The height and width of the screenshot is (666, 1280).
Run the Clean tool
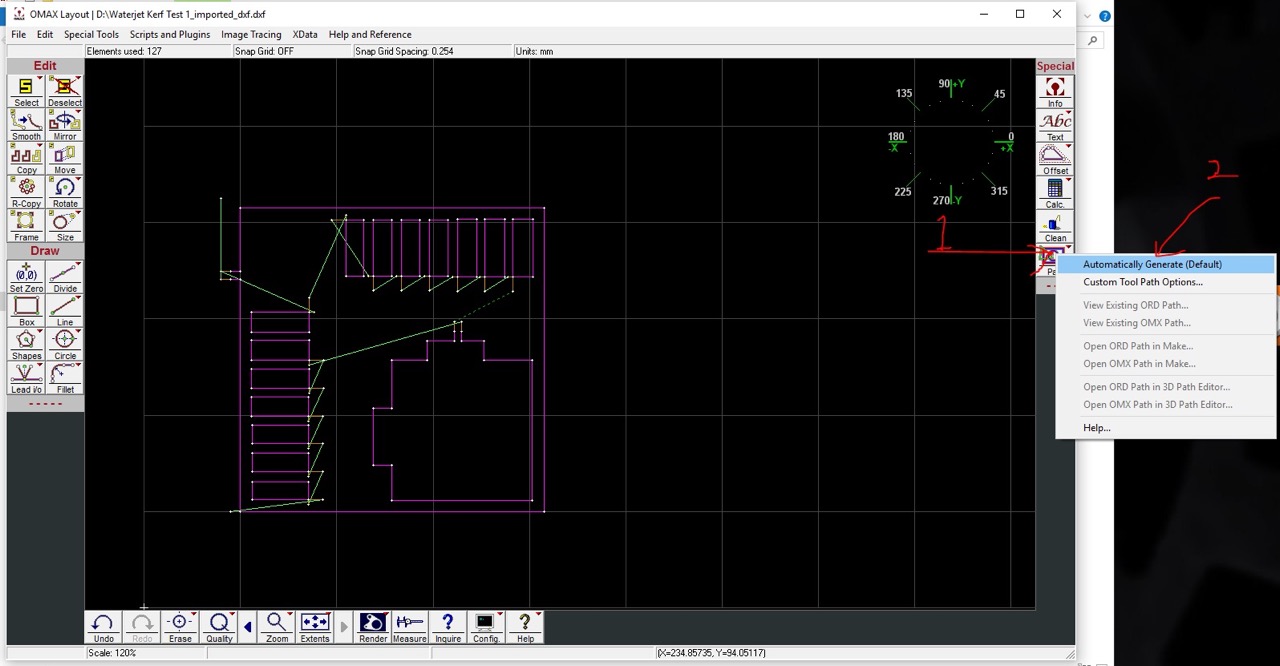[1055, 228]
